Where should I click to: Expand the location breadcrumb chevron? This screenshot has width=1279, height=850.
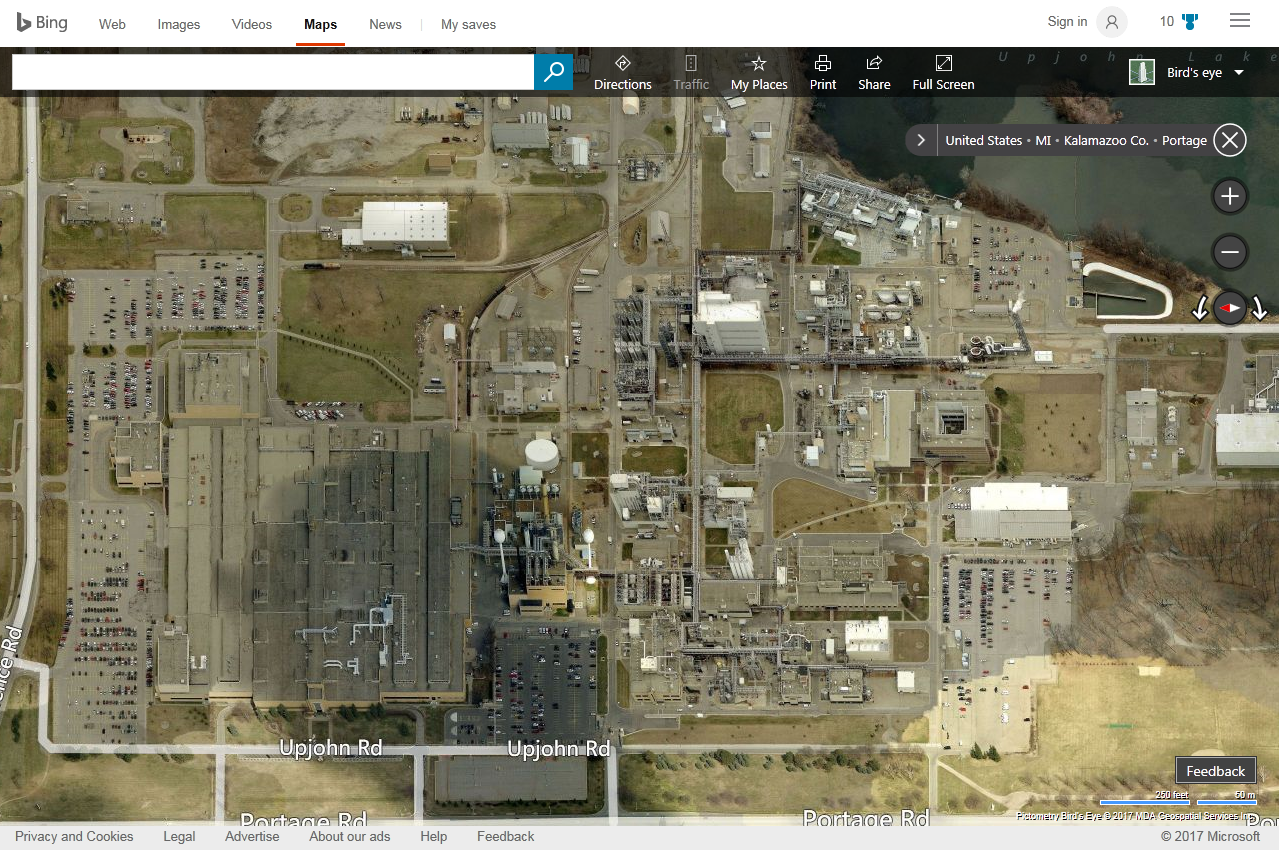coord(921,140)
